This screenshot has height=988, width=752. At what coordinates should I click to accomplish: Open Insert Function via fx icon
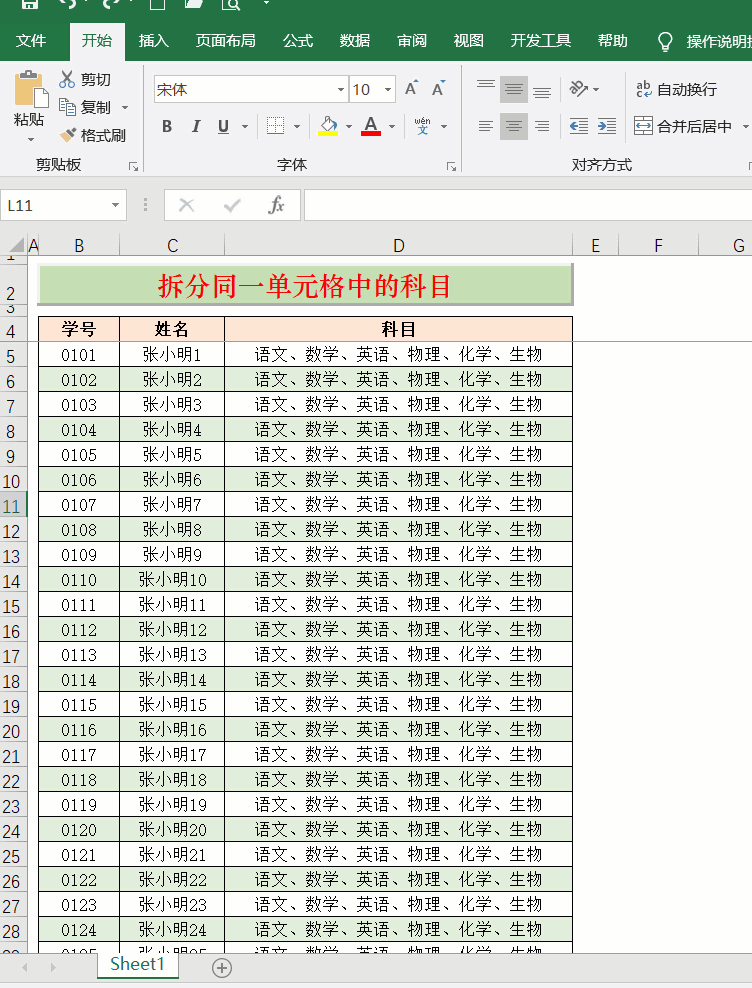click(x=276, y=205)
